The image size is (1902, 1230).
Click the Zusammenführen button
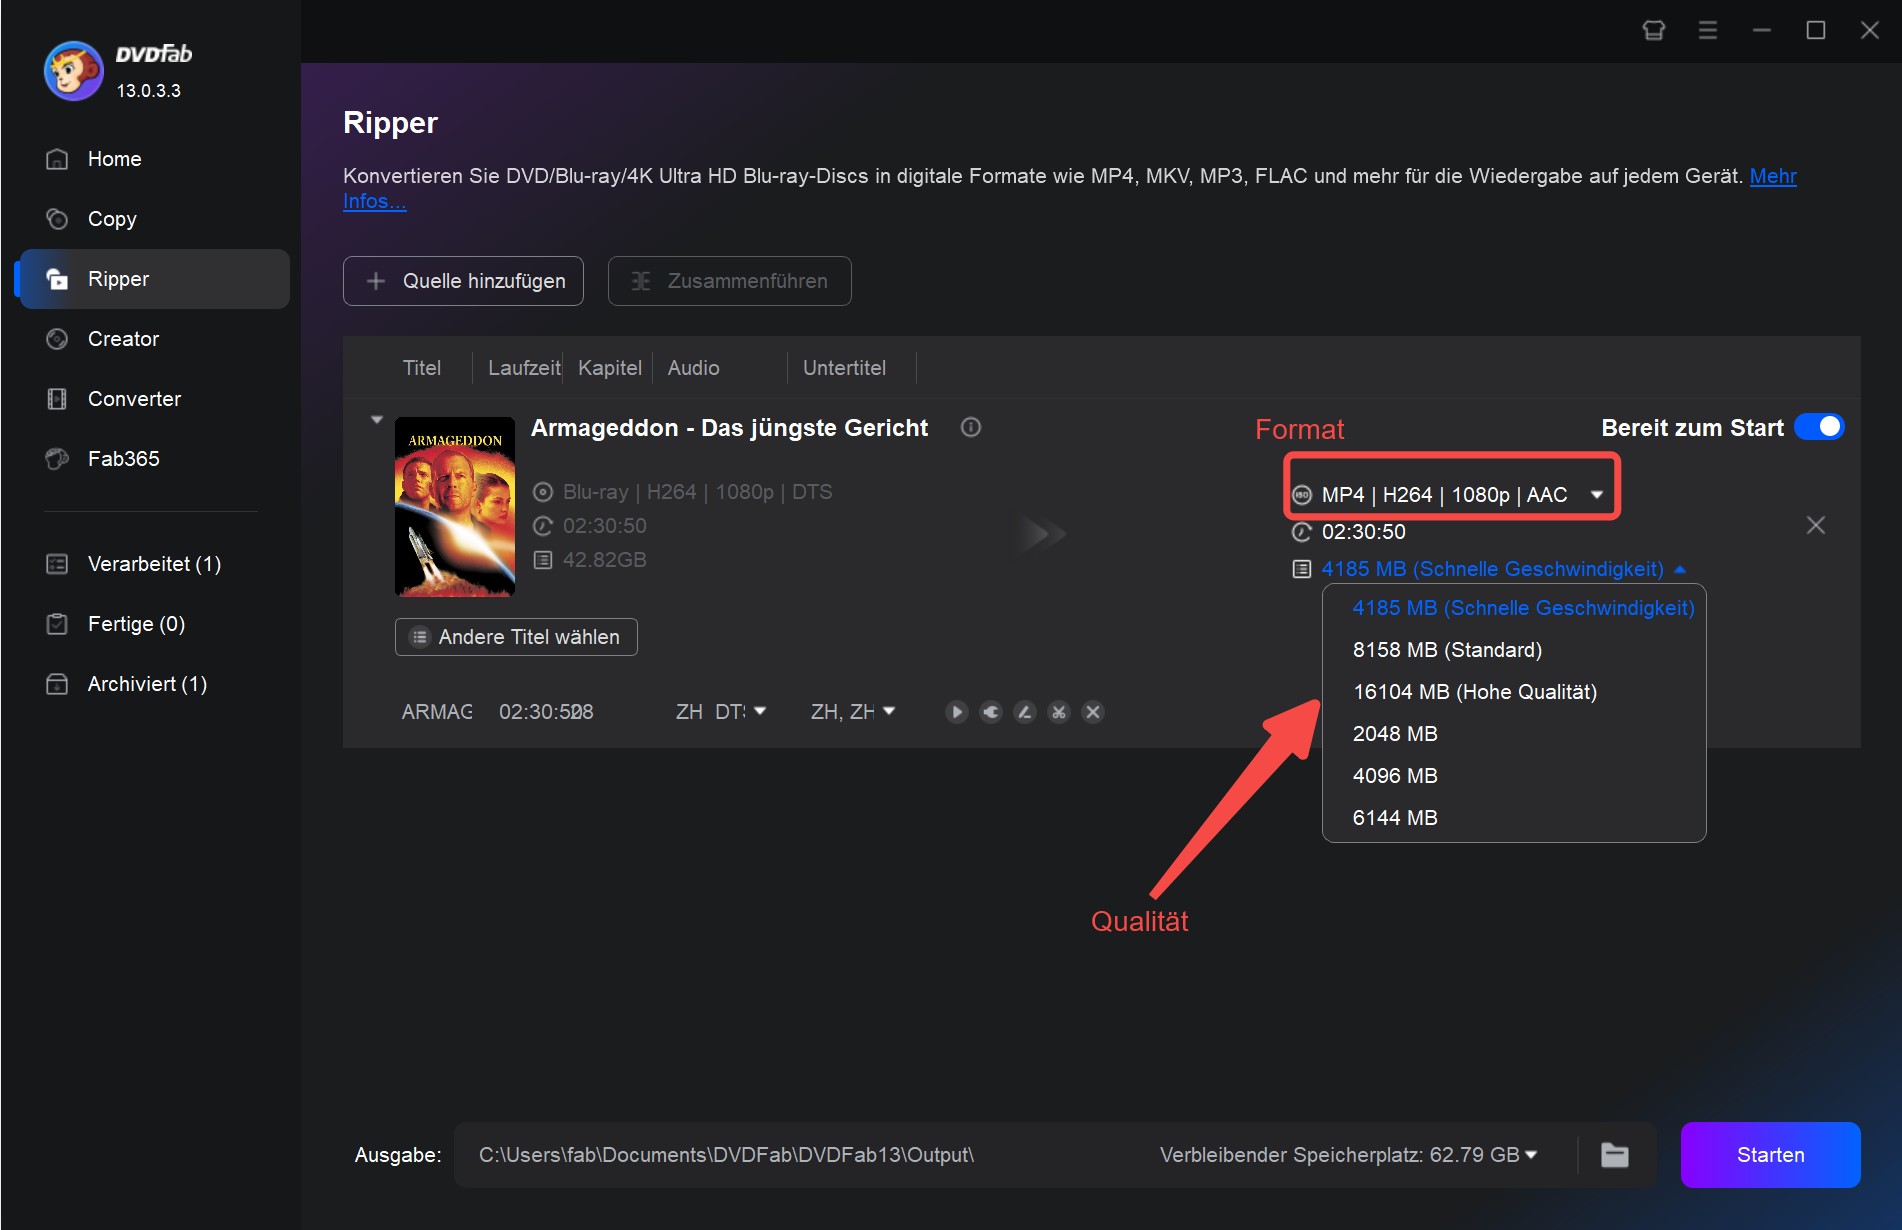730,281
